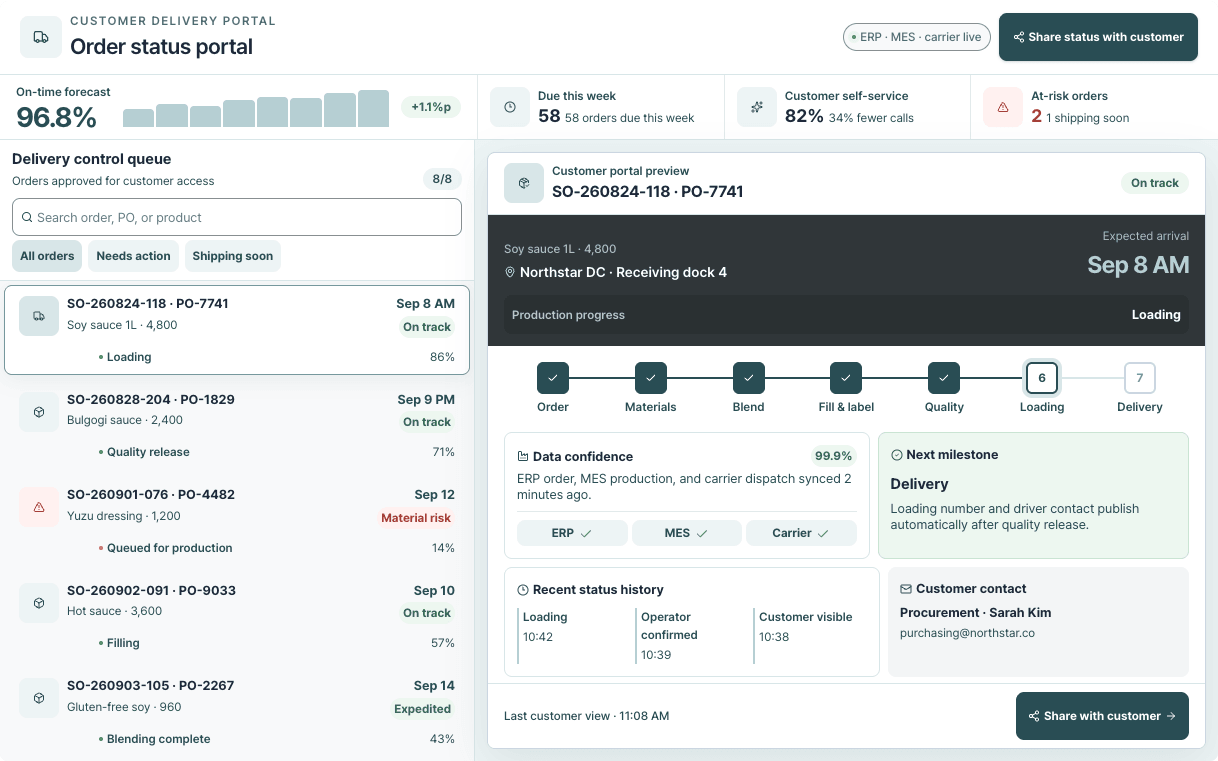Click the Search order, PO, or product field
The image size is (1218, 761).
click(x=237, y=217)
